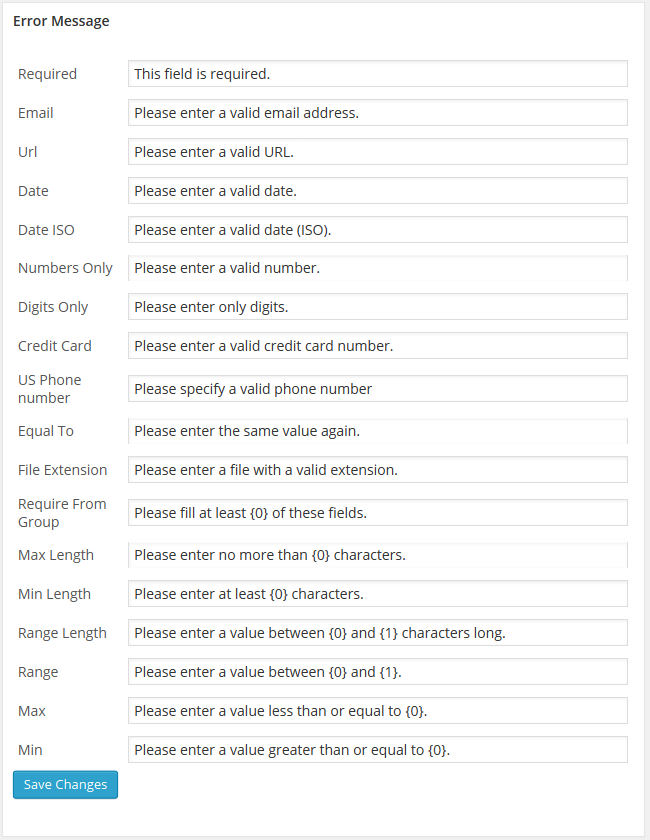Click the Numbers Only message field
Screen dimensions: 650x840
coord(377,268)
